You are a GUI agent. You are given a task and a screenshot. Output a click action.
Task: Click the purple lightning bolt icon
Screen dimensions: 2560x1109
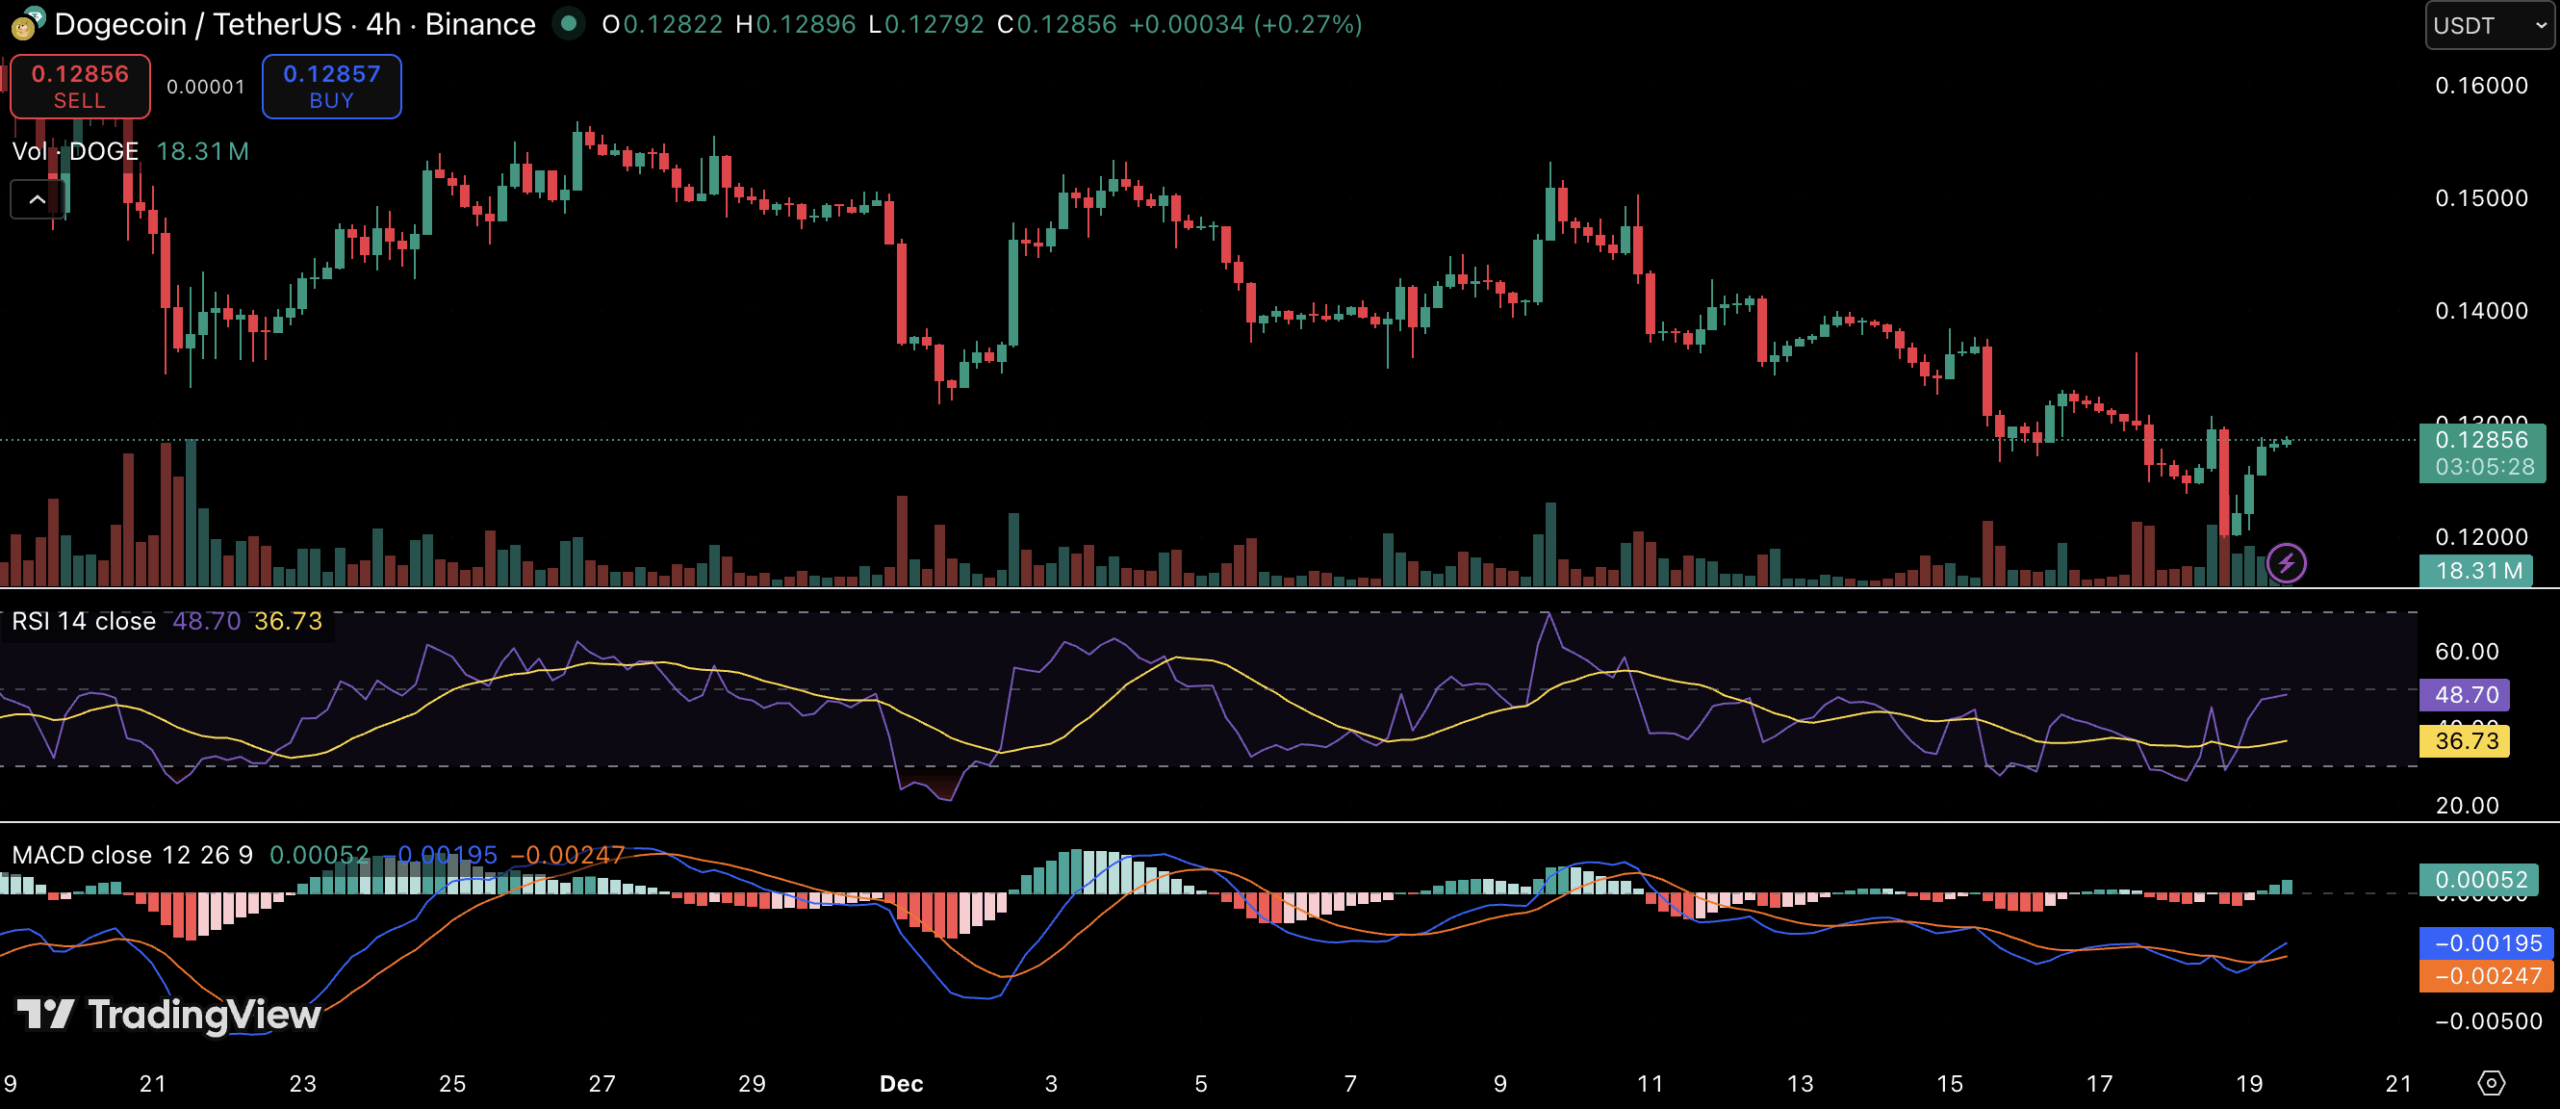pyautogui.click(x=2286, y=563)
